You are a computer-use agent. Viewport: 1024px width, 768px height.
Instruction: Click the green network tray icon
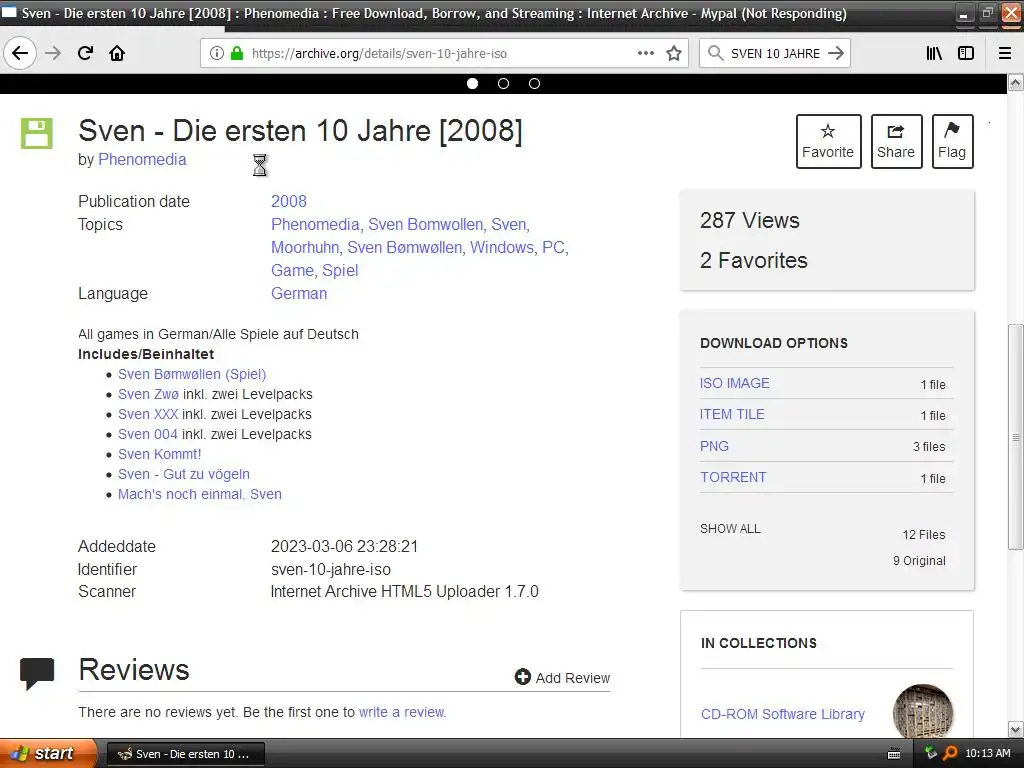pyautogui.click(x=931, y=753)
